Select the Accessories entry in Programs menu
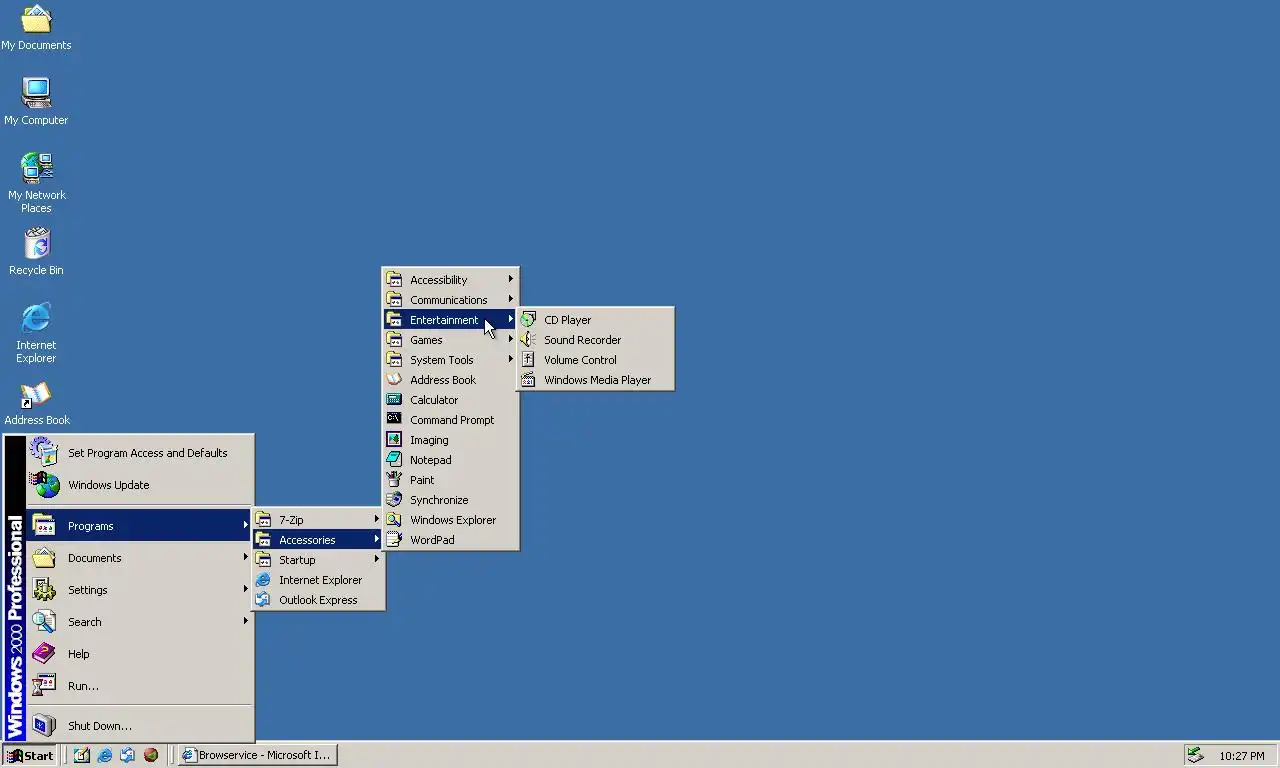 pyautogui.click(x=317, y=540)
